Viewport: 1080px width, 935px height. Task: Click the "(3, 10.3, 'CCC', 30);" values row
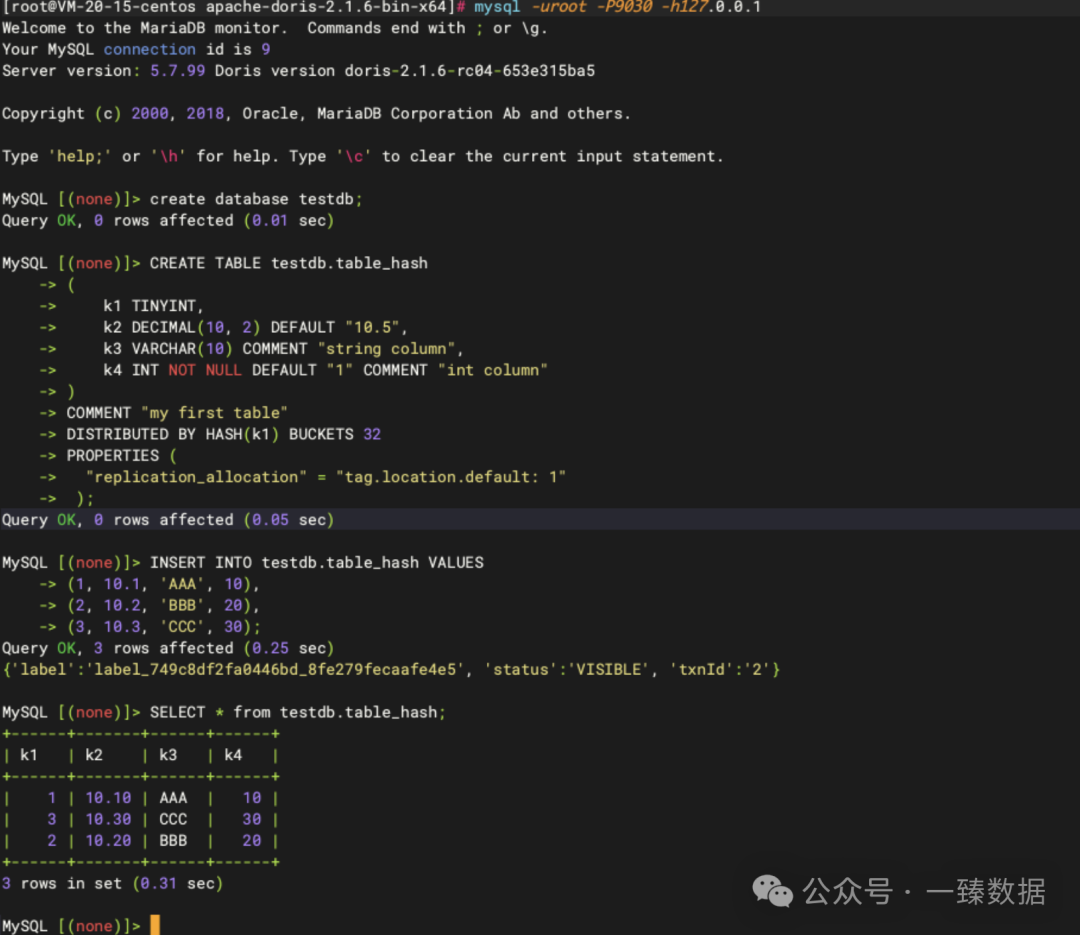tap(164, 626)
